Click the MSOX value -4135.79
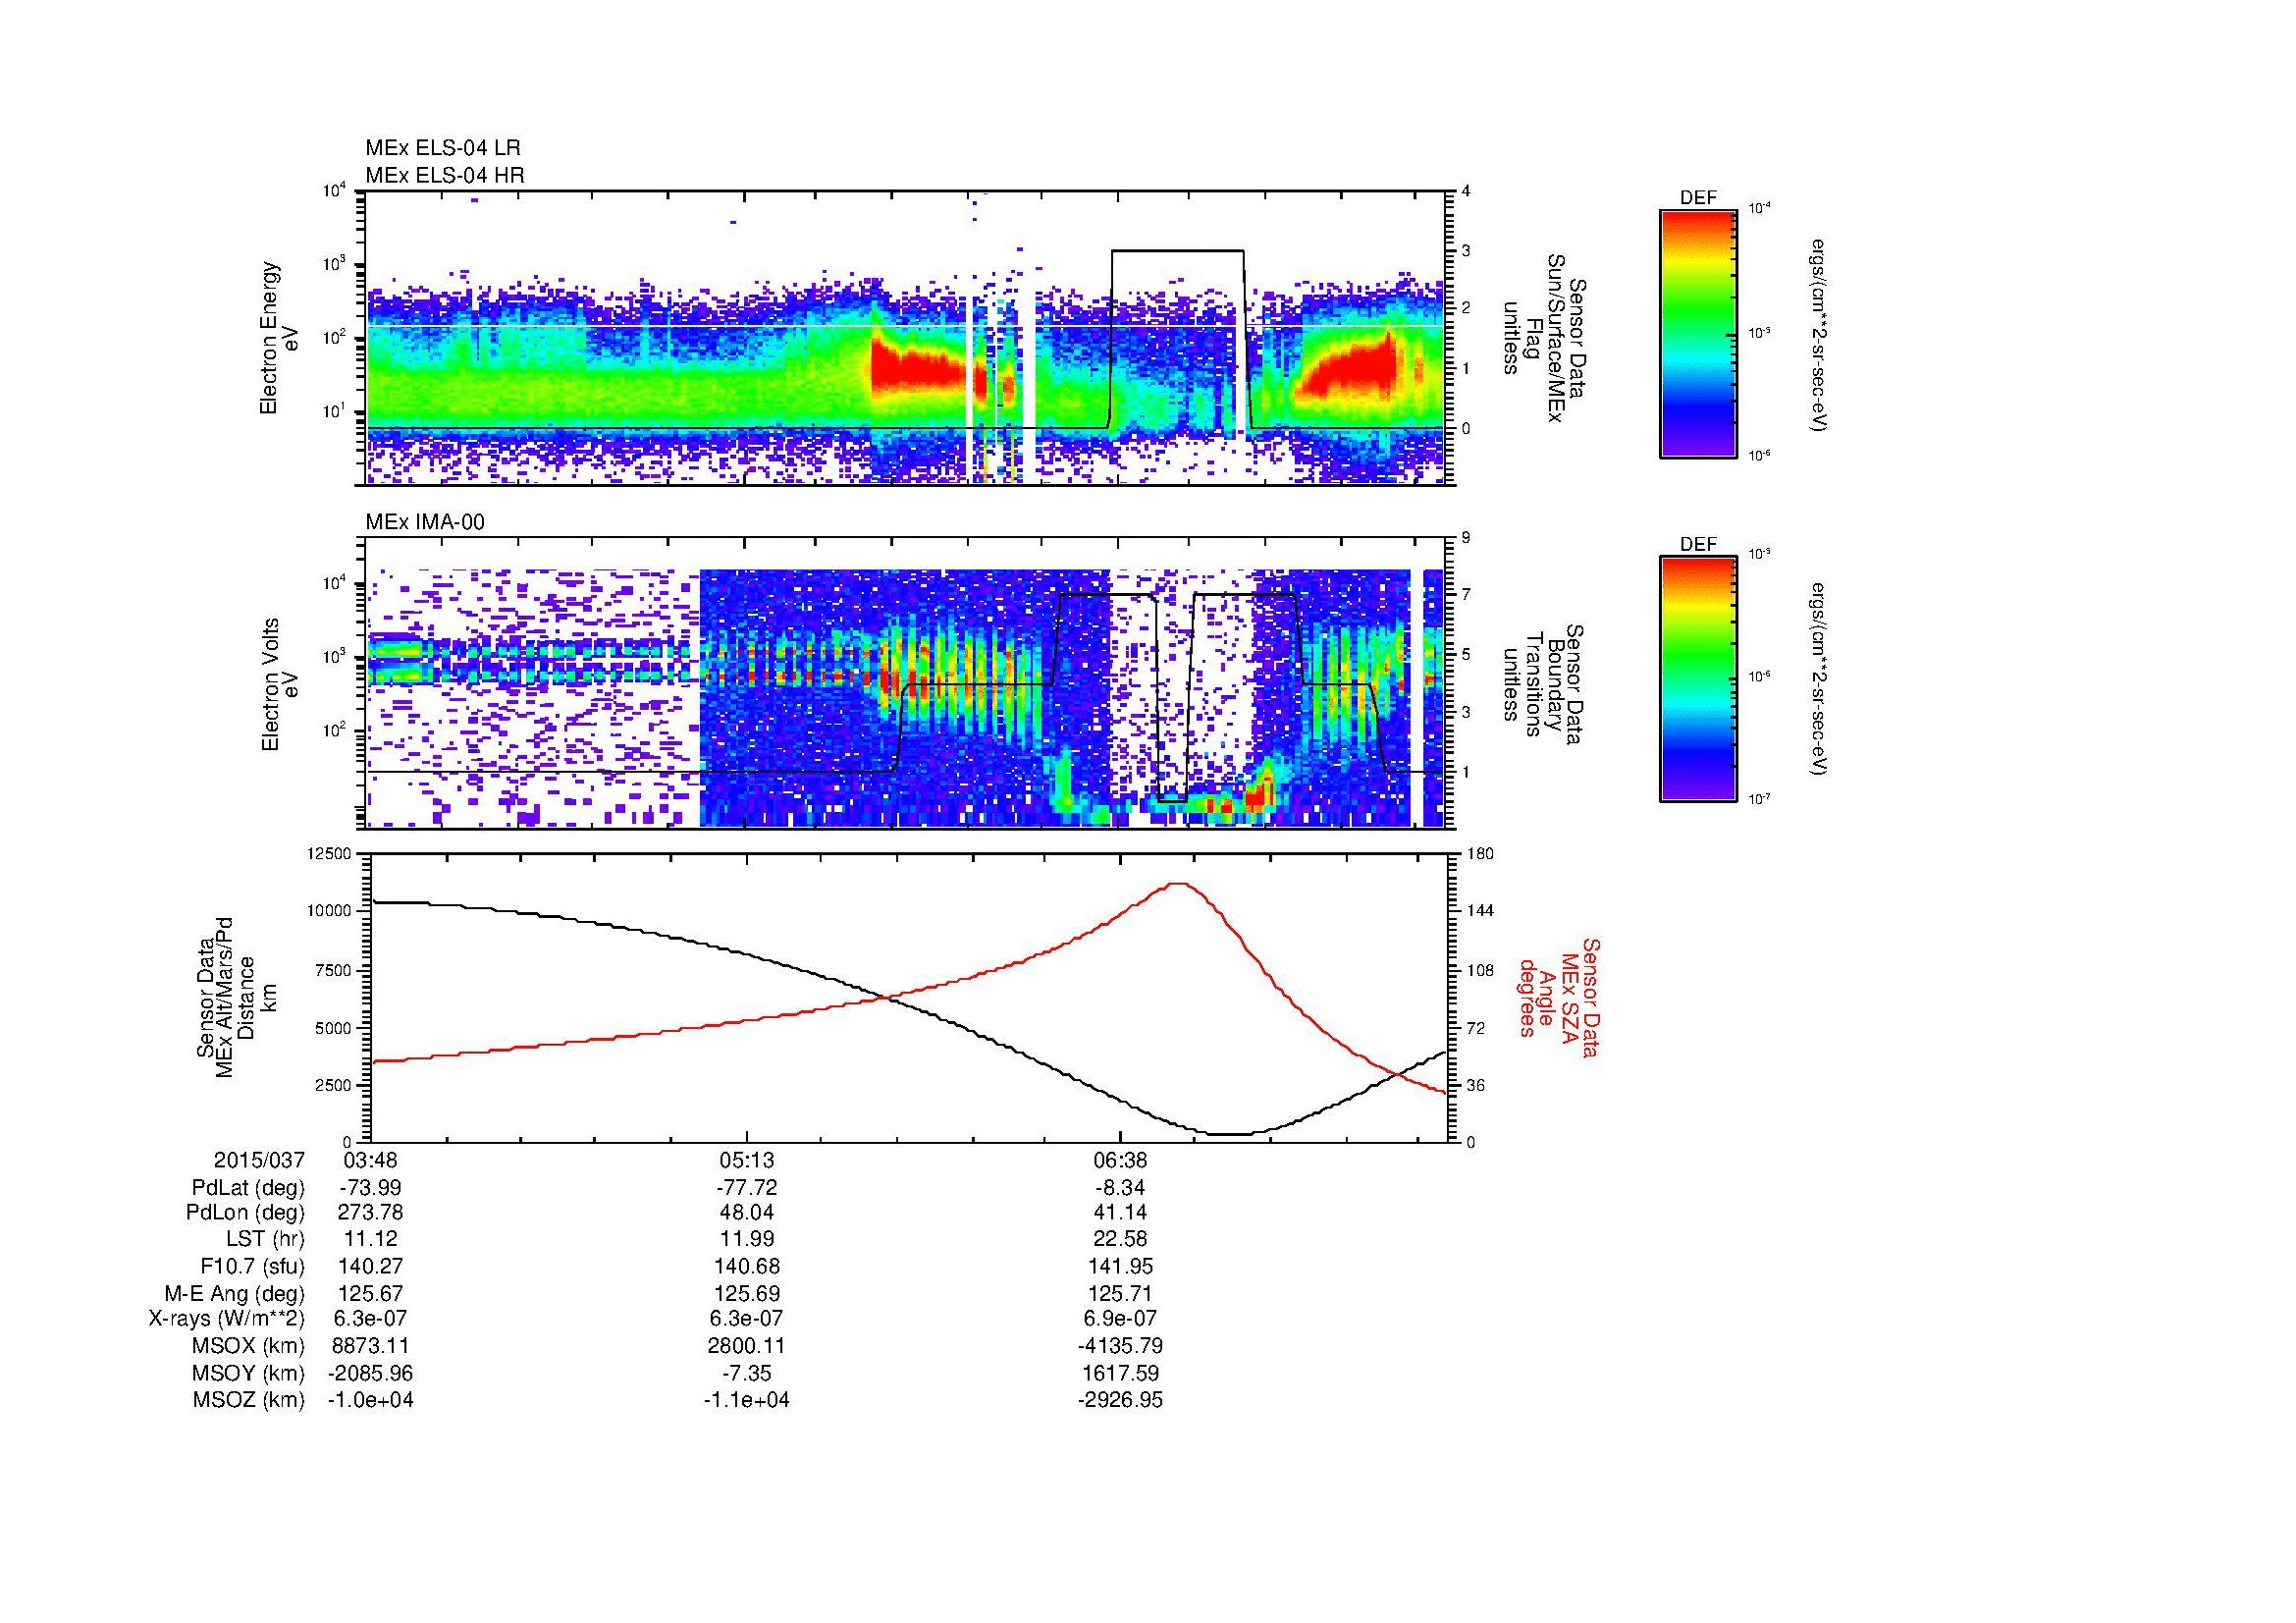Screen dimensions: 2296x1623 coord(1120,1346)
